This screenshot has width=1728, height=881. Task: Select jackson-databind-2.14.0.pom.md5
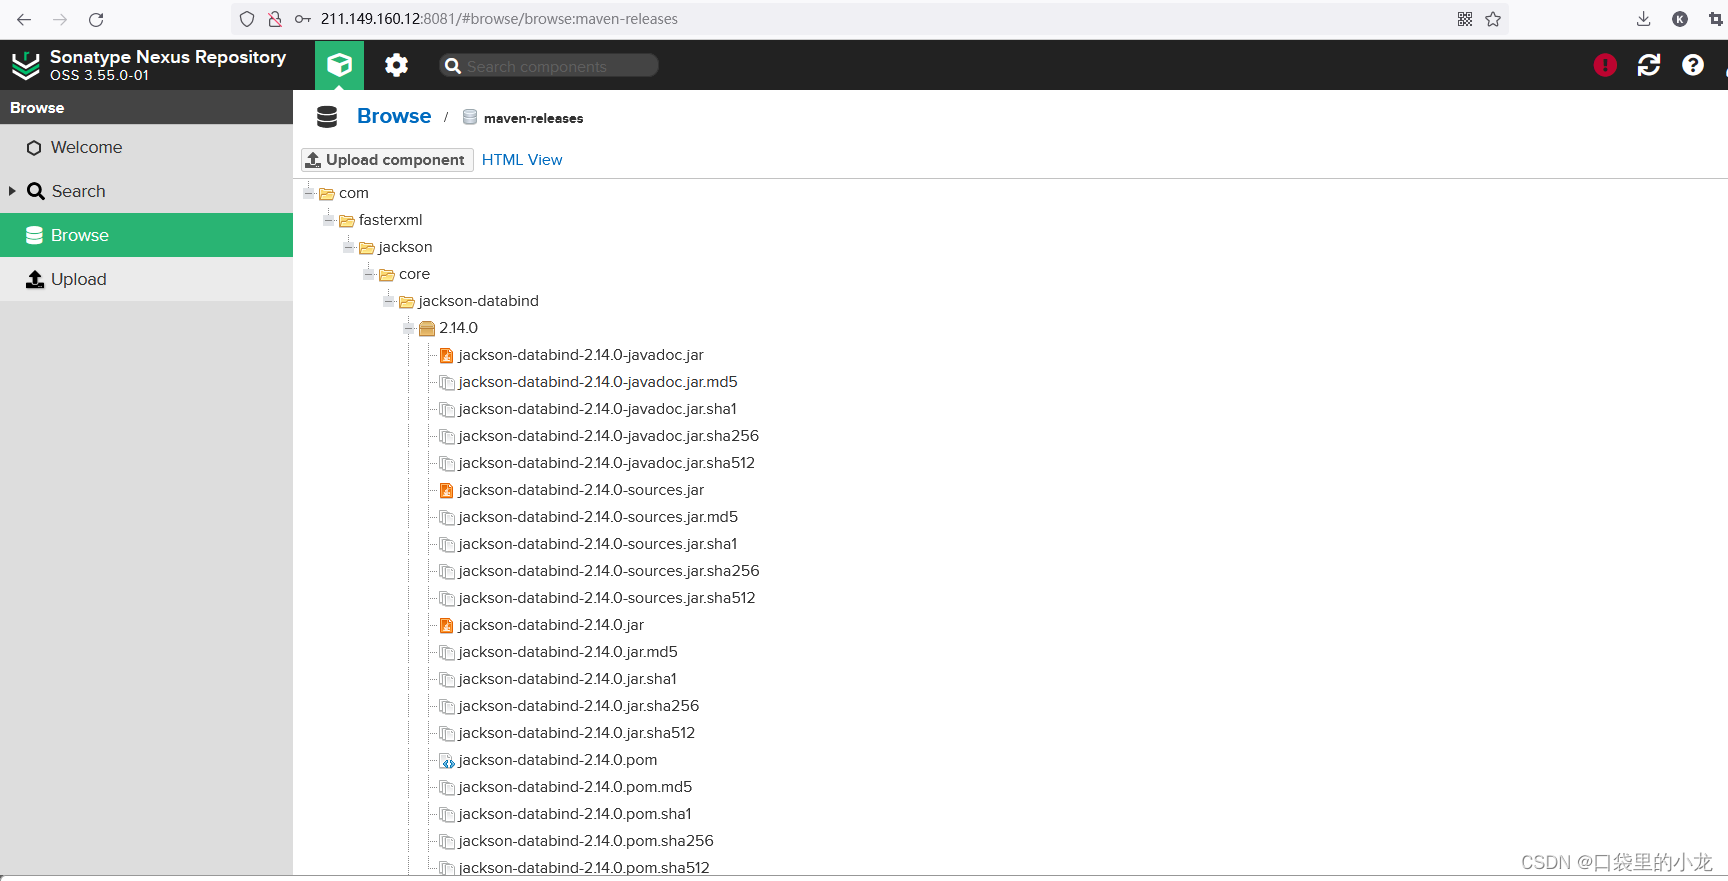(575, 787)
